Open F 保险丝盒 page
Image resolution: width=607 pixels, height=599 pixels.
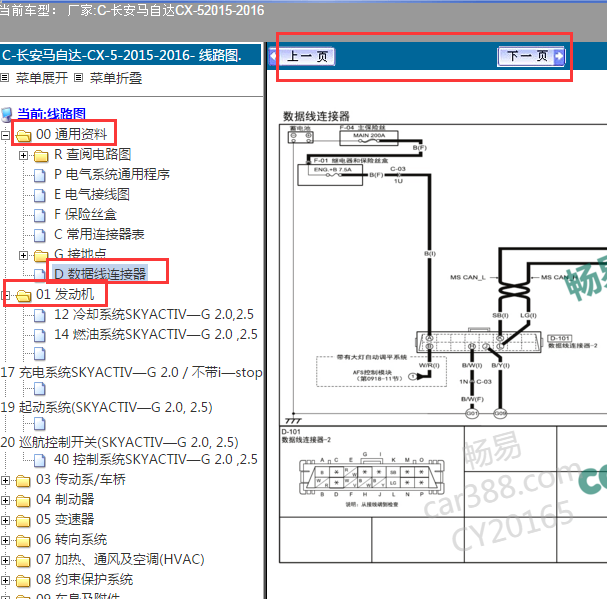[86, 214]
